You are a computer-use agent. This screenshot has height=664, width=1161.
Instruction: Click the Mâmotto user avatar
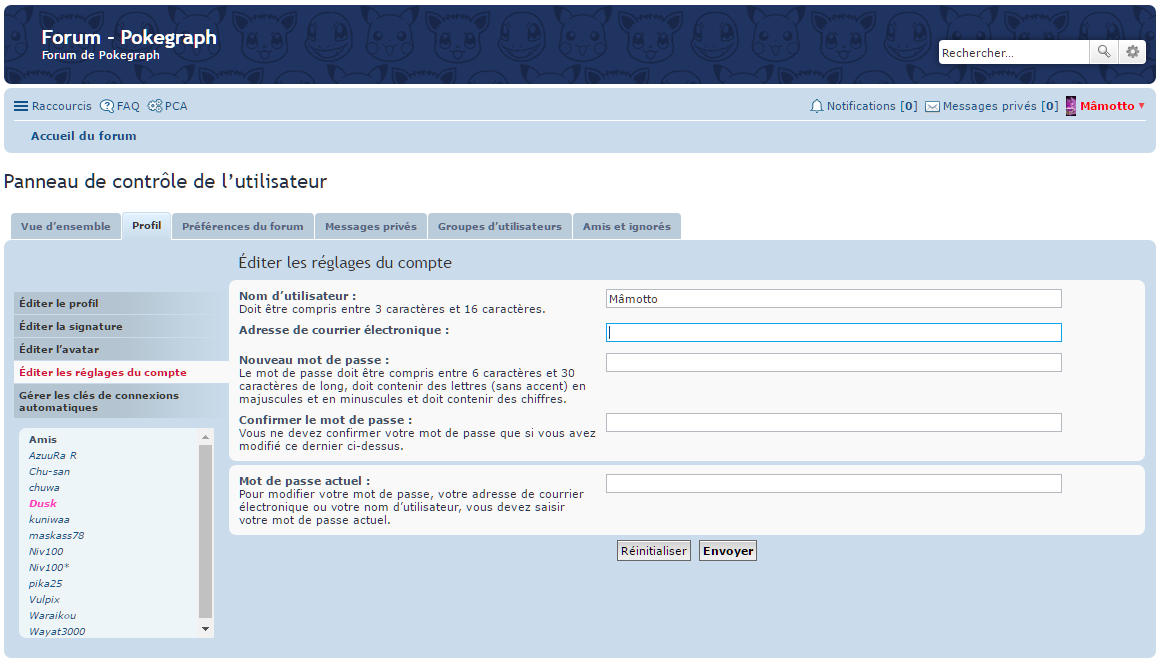point(1071,106)
